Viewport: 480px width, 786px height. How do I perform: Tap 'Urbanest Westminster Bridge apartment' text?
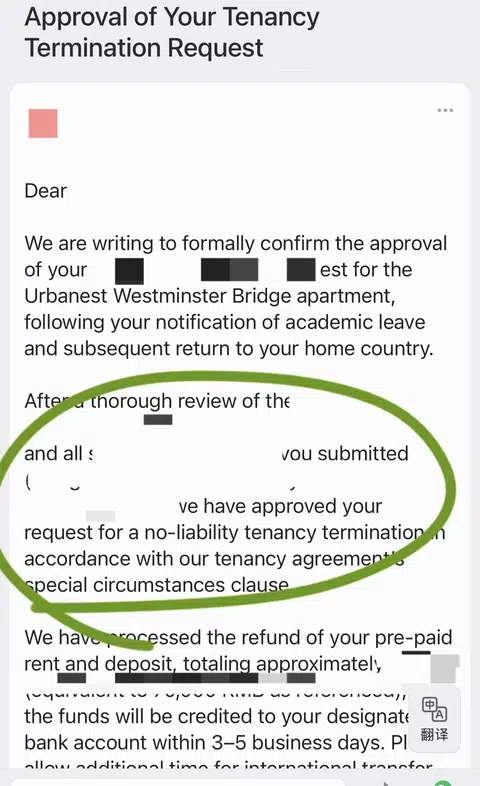tap(209, 296)
